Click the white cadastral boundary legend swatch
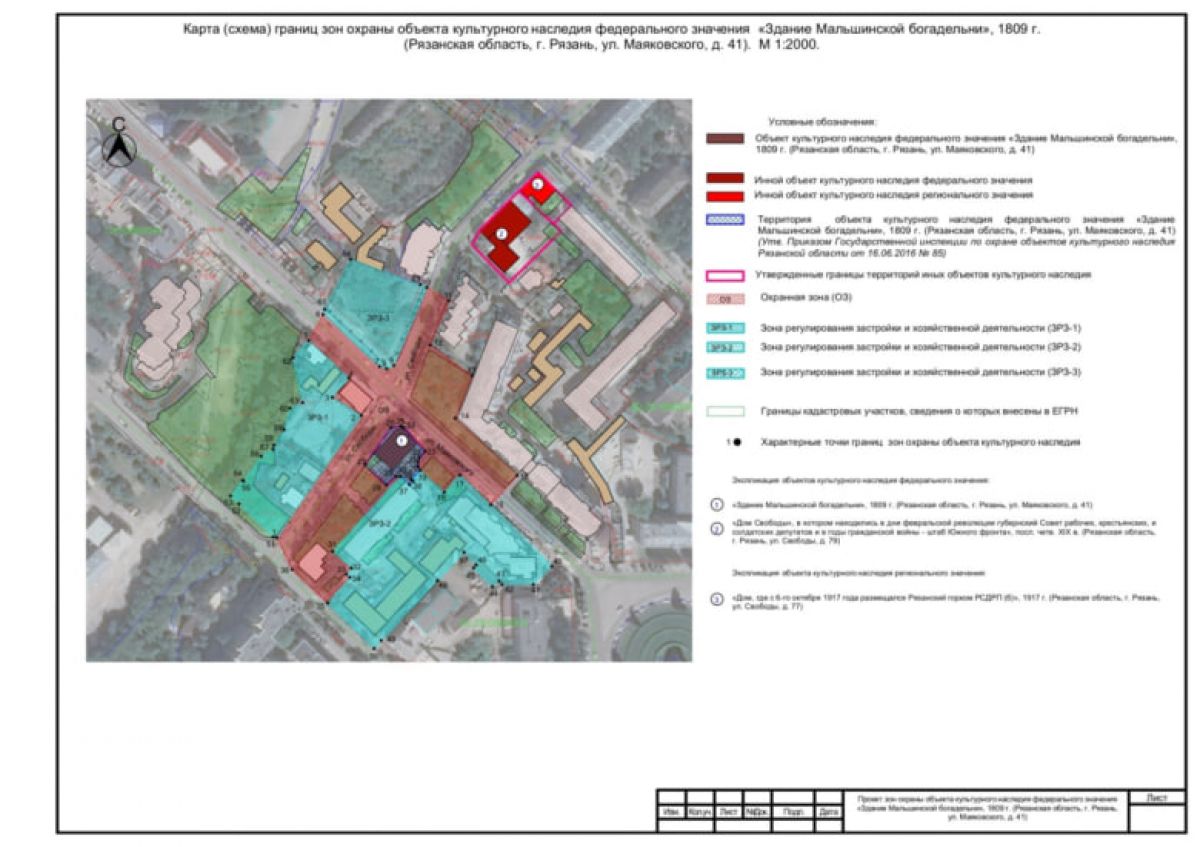Viewport: 1200px width, 847px height. [724, 410]
